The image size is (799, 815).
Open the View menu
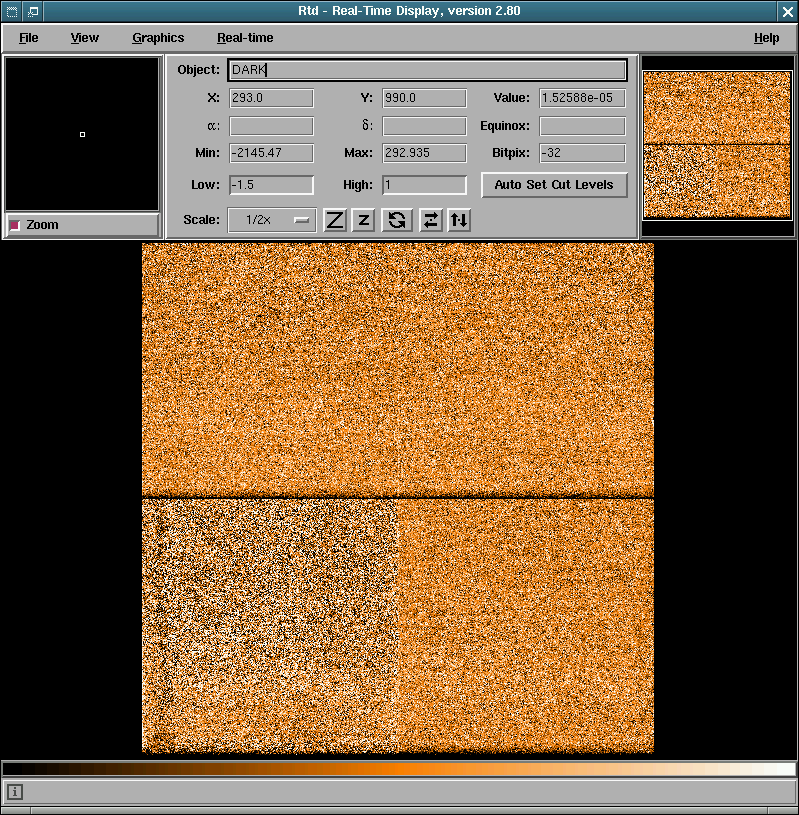pos(85,38)
